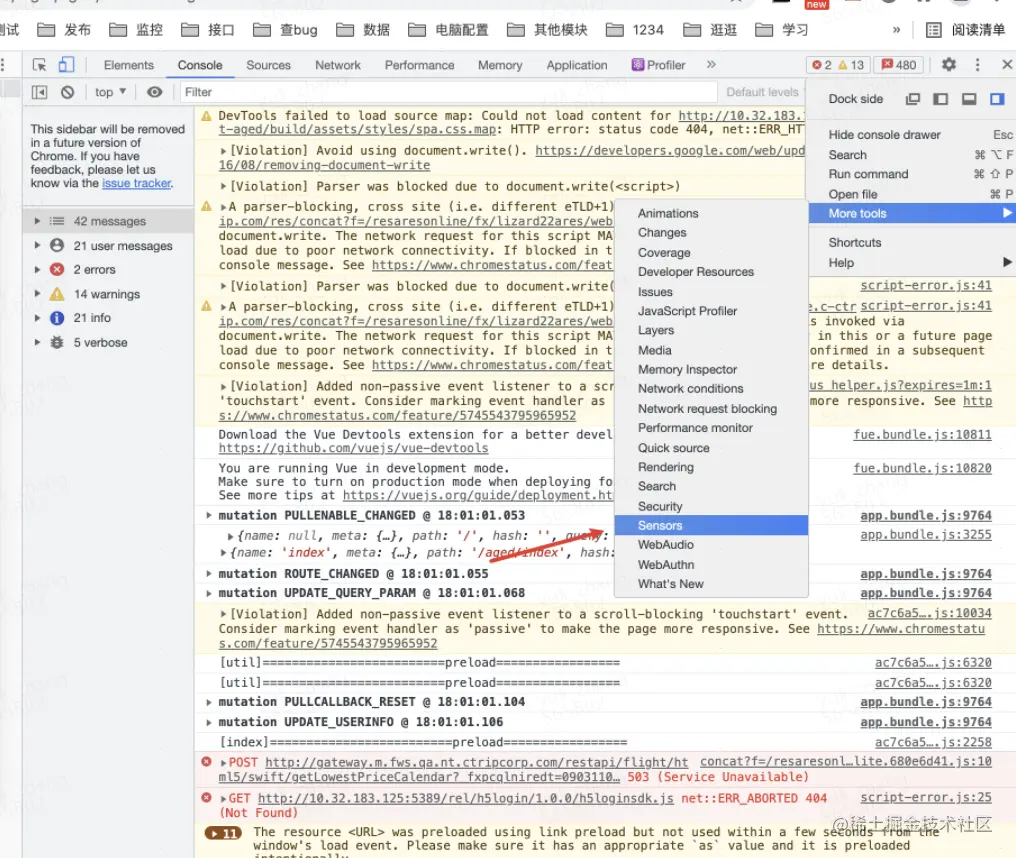Open the 监控 bookmark folder
Image resolution: width=1016 pixels, height=858 pixels.
click(135, 30)
